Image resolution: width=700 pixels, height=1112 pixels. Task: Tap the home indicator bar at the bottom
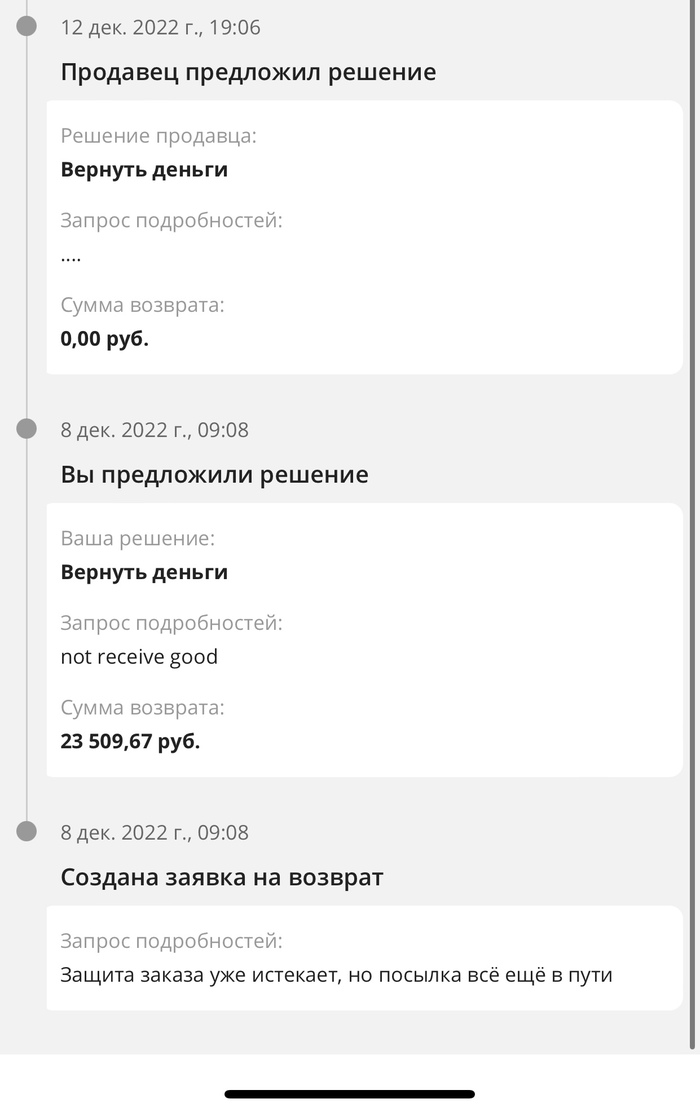pyautogui.click(x=349, y=1094)
